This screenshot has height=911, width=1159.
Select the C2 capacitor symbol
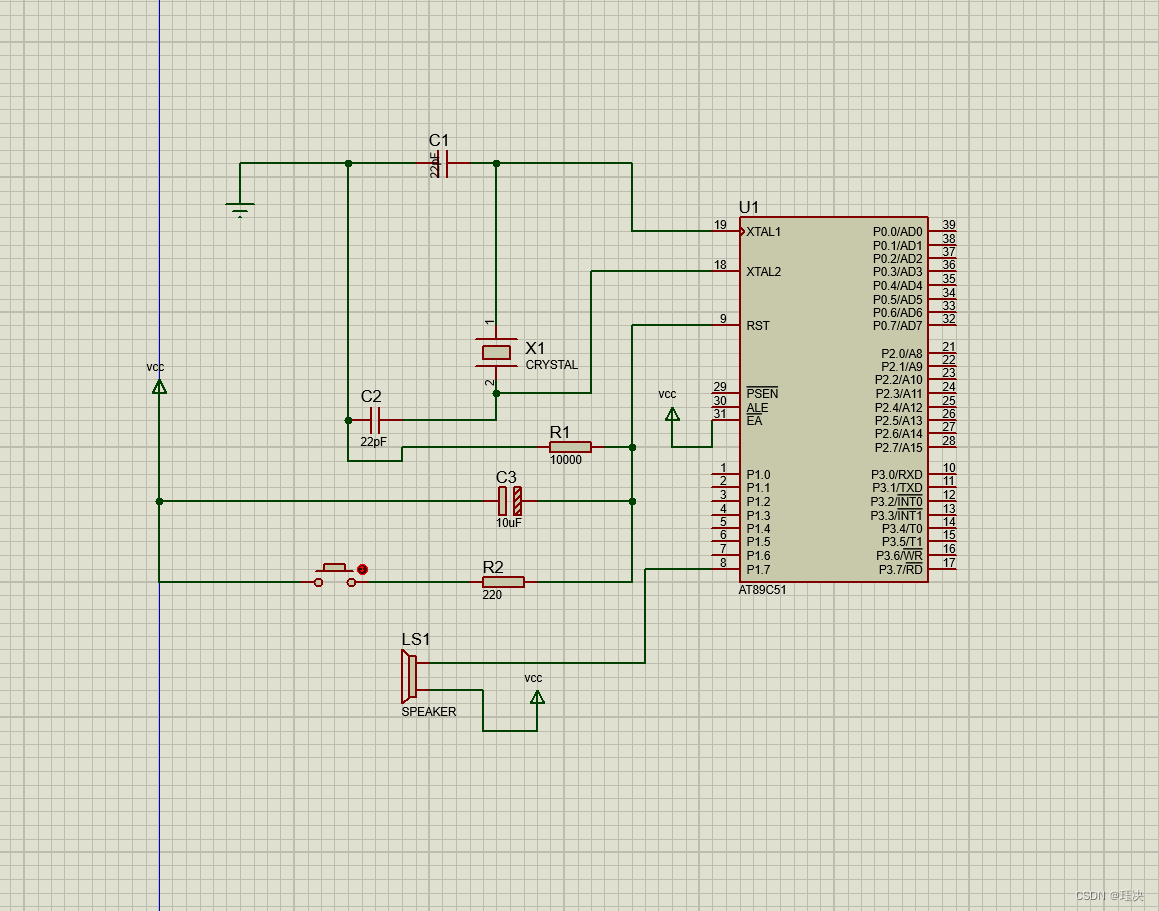(375, 420)
